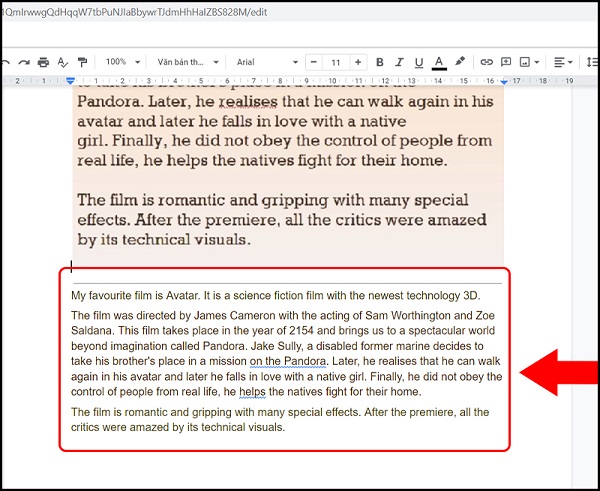
Task: Print the document with printer icon
Action: coord(43,62)
